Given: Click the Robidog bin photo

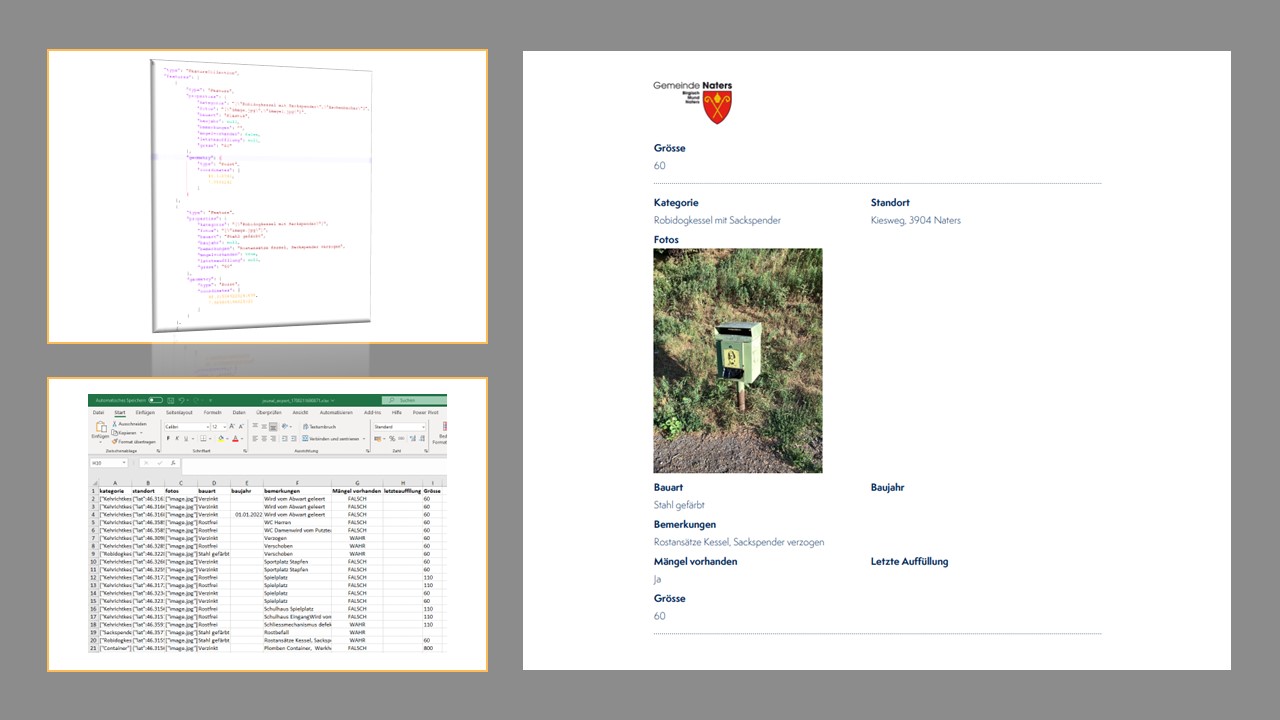Looking at the screenshot, I should click(x=737, y=360).
